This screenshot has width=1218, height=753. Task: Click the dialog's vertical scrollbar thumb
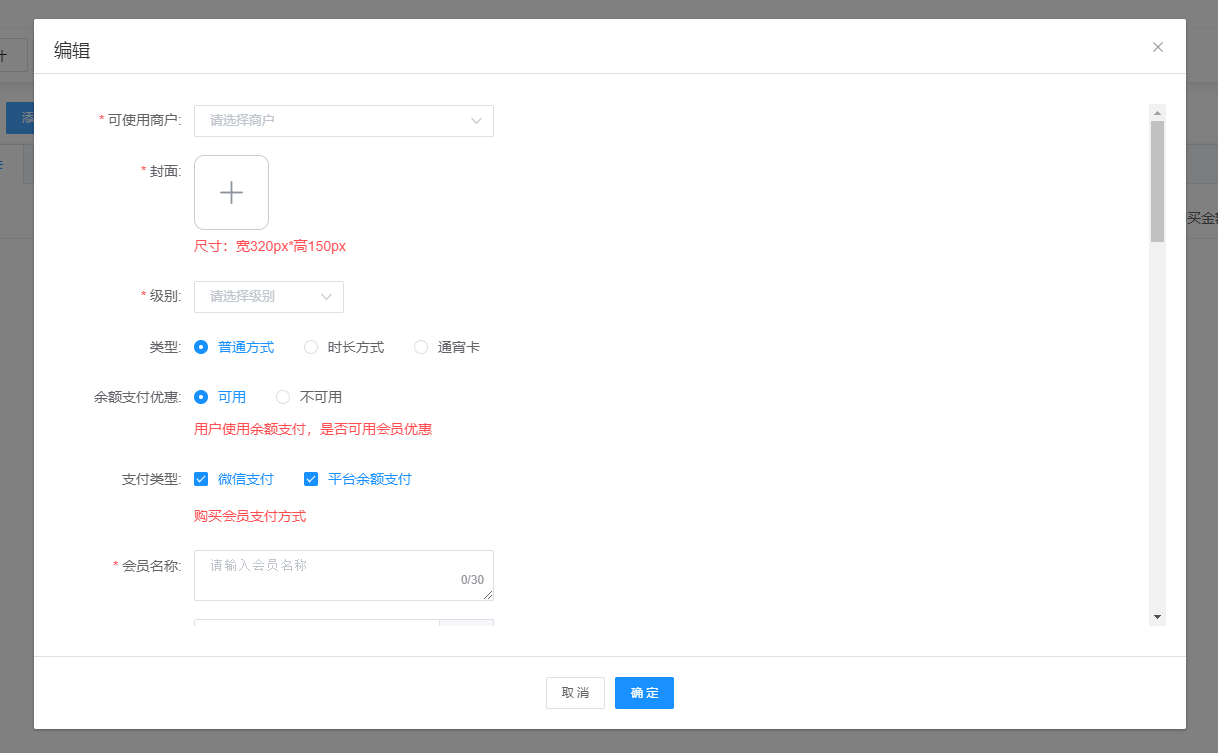[1158, 180]
